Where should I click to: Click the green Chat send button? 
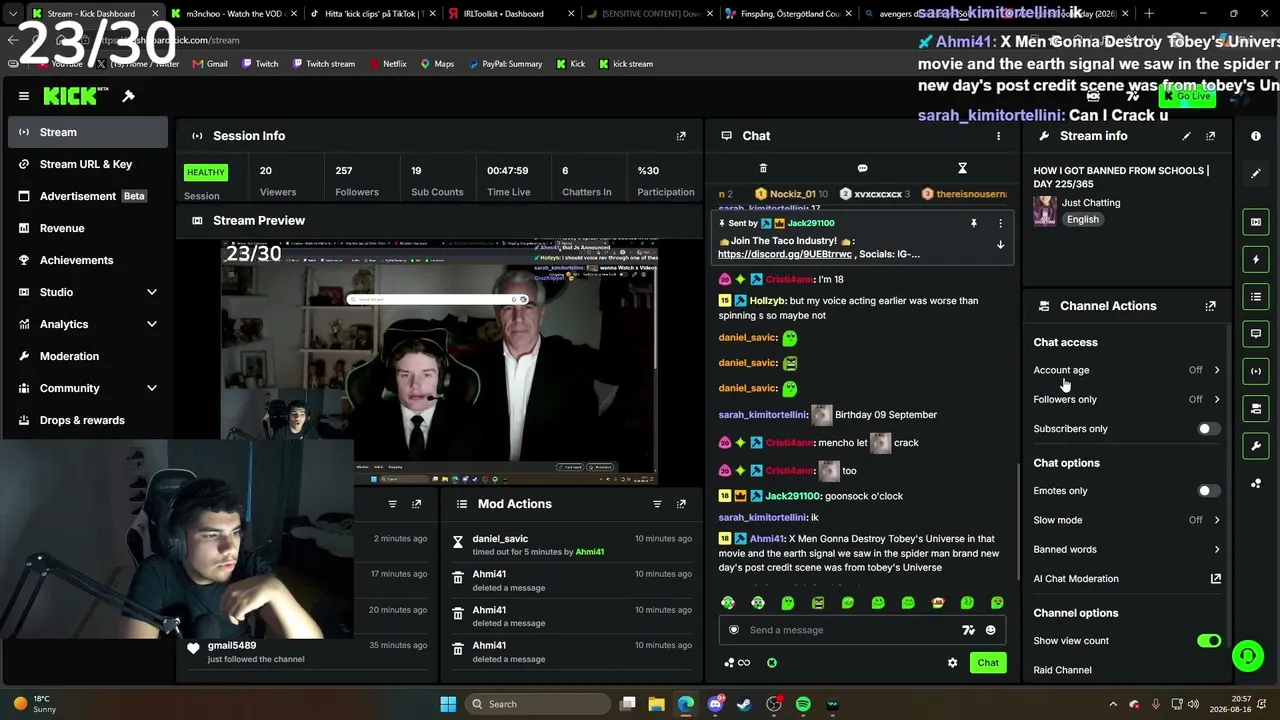(988, 663)
